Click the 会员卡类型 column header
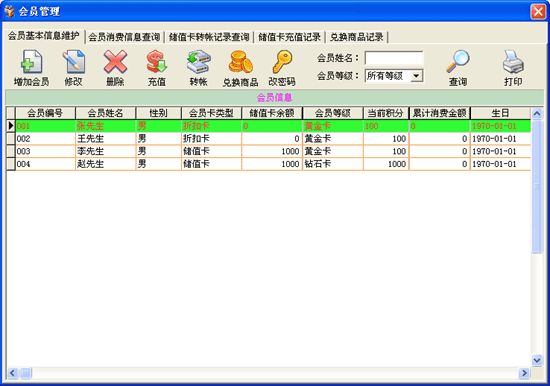Image resolution: width=550 pixels, height=386 pixels. pyautogui.click(x=211, y=113)
